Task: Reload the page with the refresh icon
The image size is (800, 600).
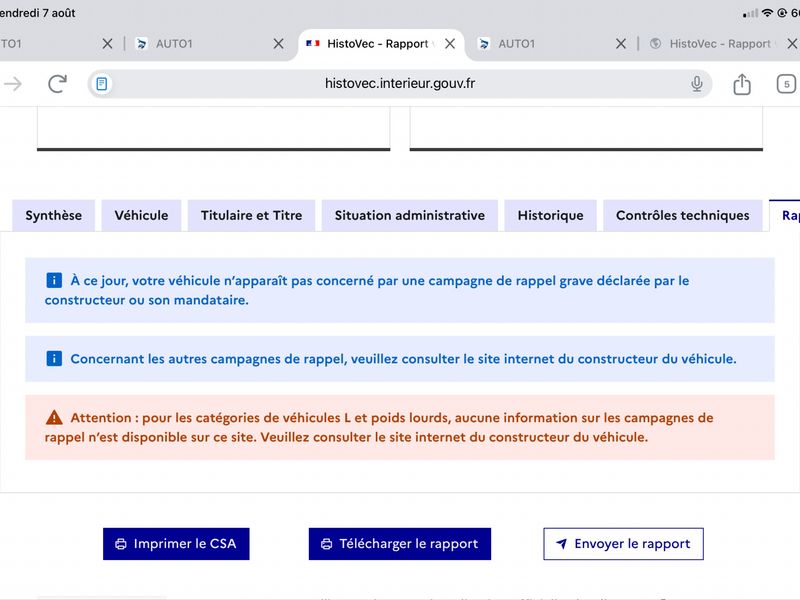Action: [57, 84]
